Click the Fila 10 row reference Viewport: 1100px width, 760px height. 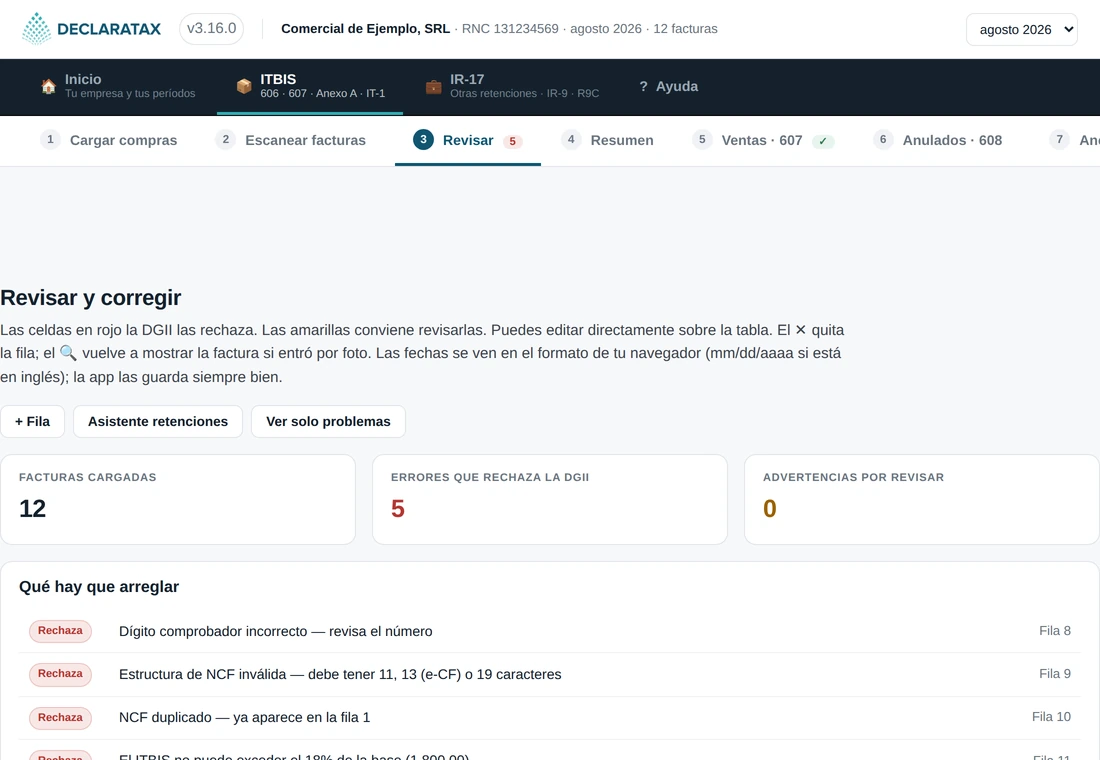(x=1051, y=716)
